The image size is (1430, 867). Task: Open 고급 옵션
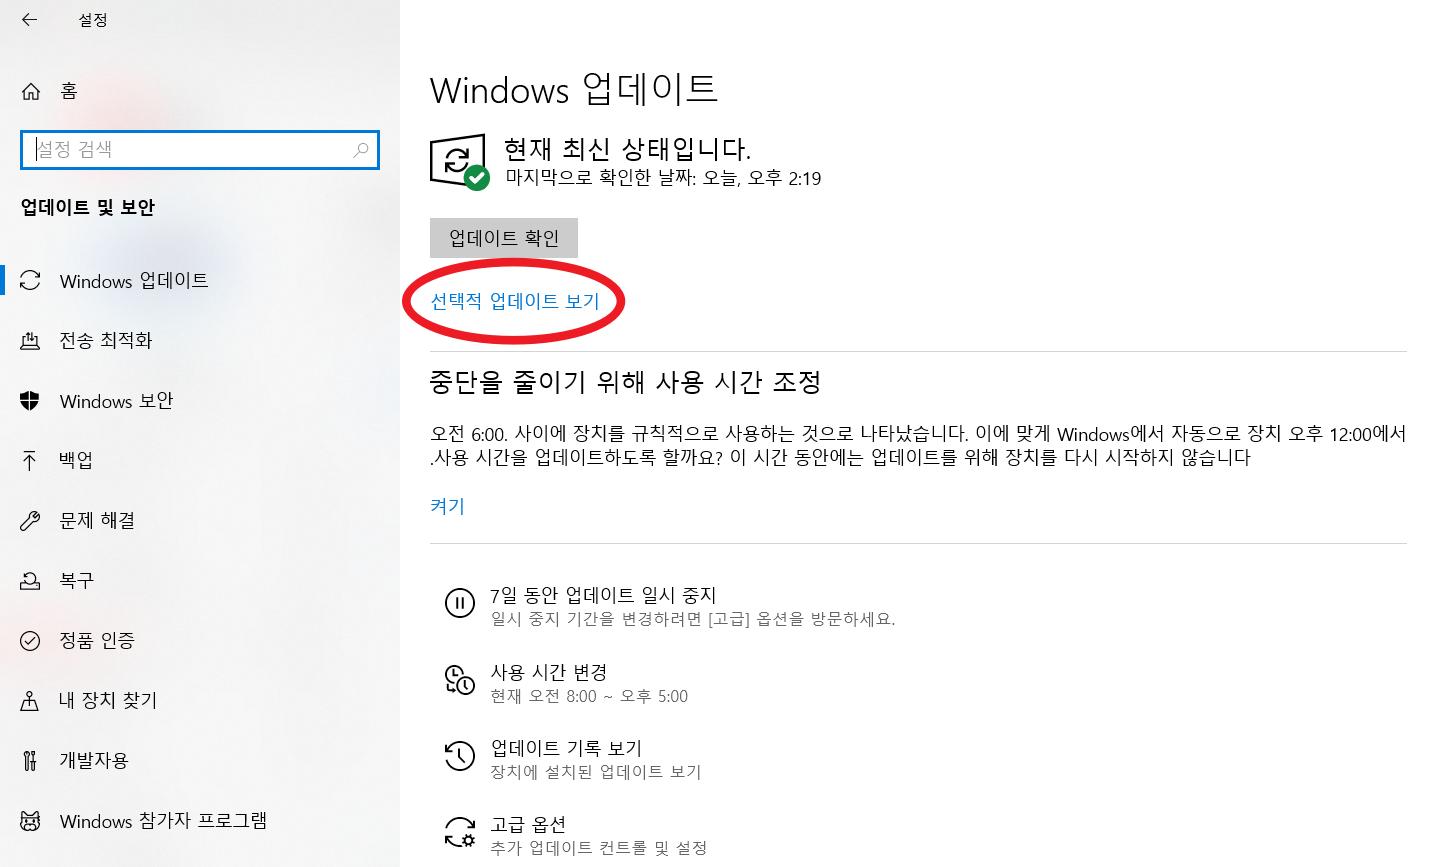(528, 824)
